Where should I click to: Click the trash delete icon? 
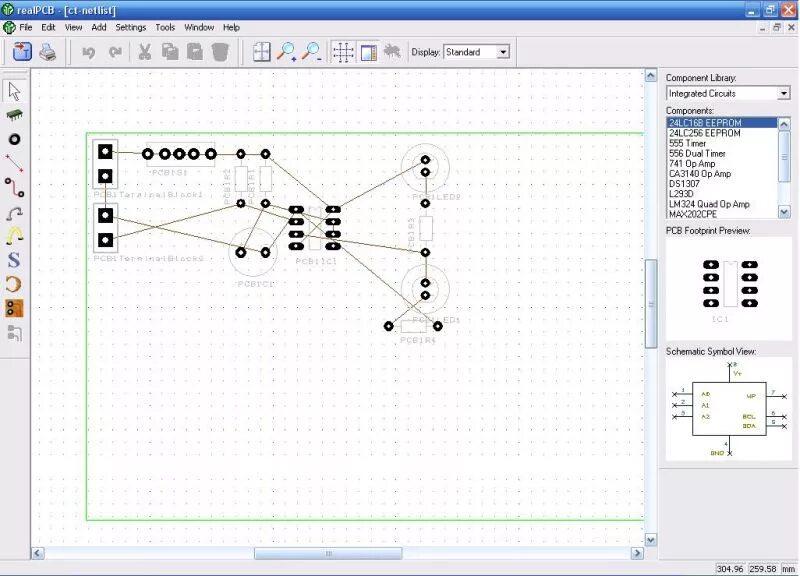coord(220,52)
